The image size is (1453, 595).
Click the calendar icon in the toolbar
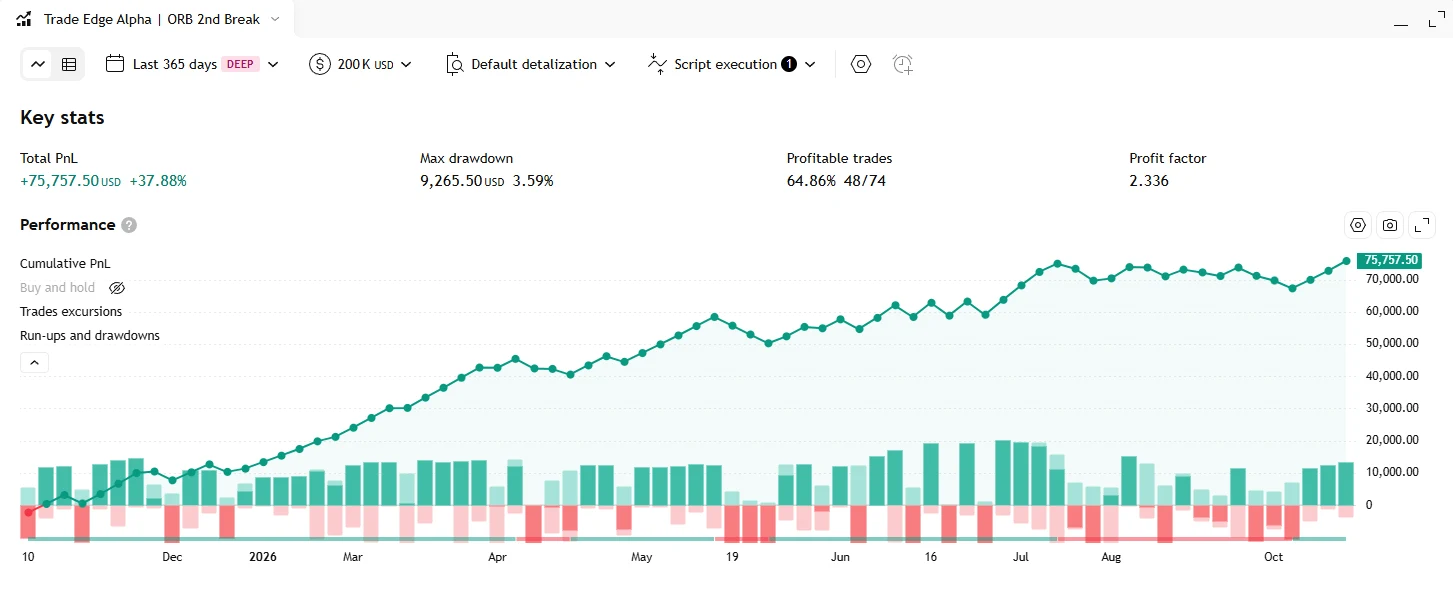(x=115, y=64)
